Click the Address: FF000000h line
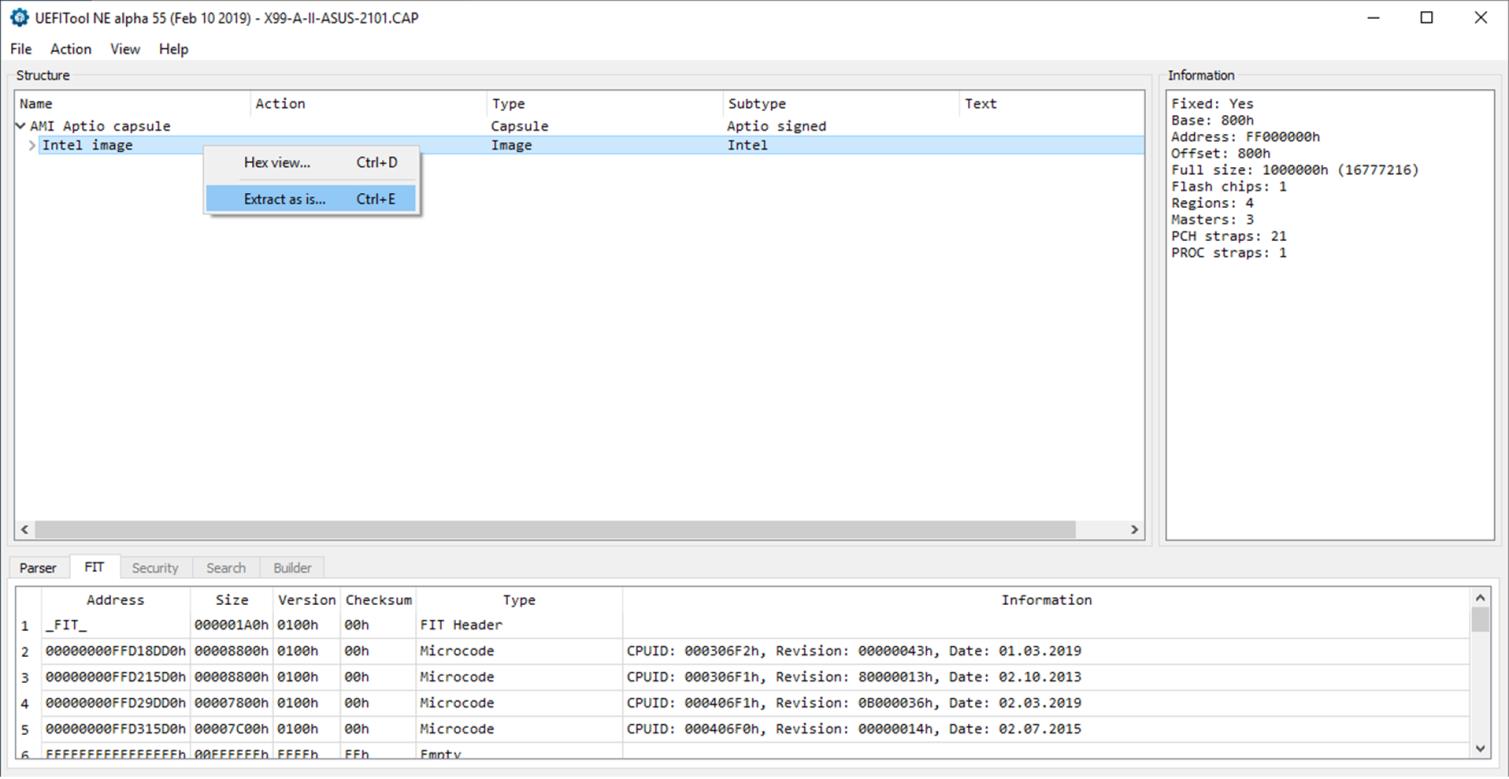 (1245, 137)
